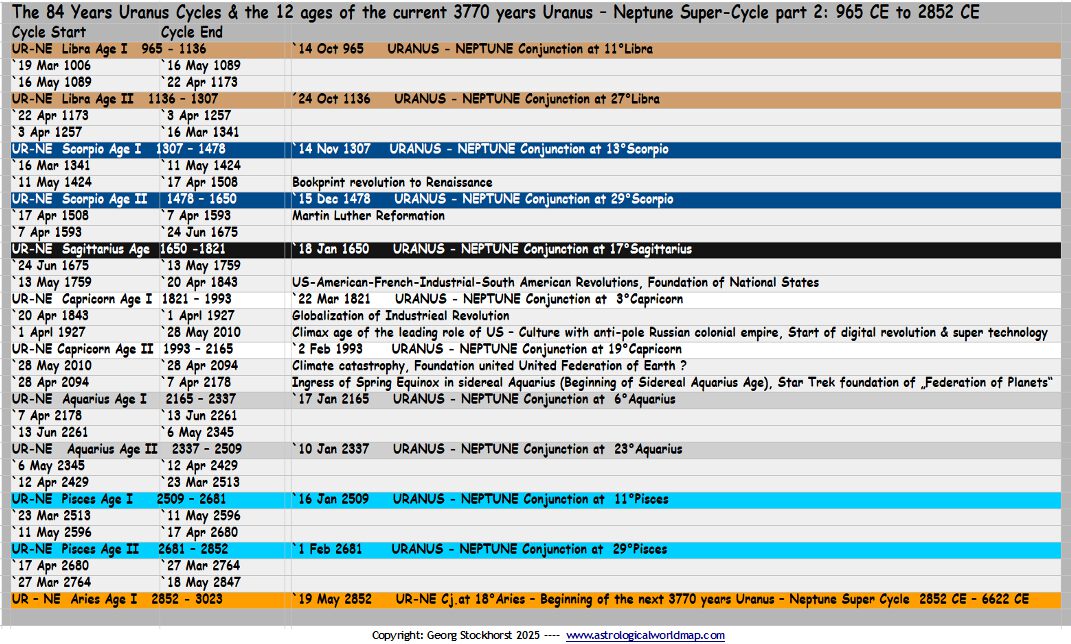Screen dimensions: 1071x644
Task: Click the '22 Apr 1173' cycle end cell
Action: [x=199, y=82]
